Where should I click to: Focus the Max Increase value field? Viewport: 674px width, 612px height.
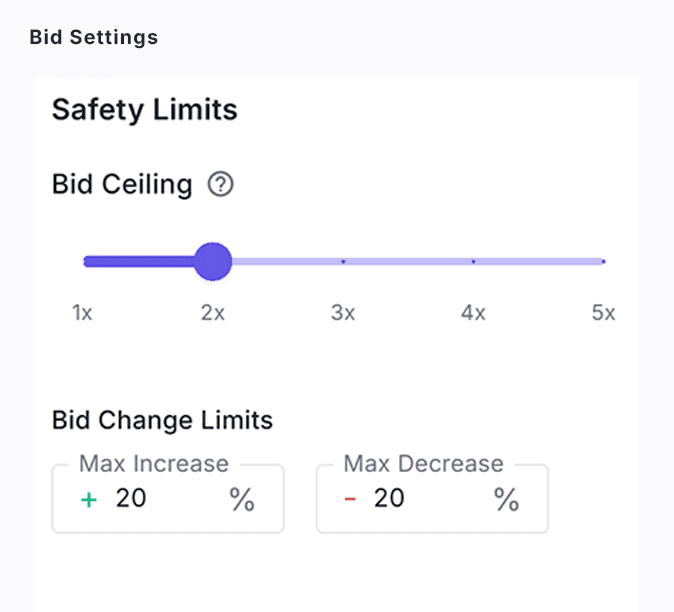(x=160, y=498)
